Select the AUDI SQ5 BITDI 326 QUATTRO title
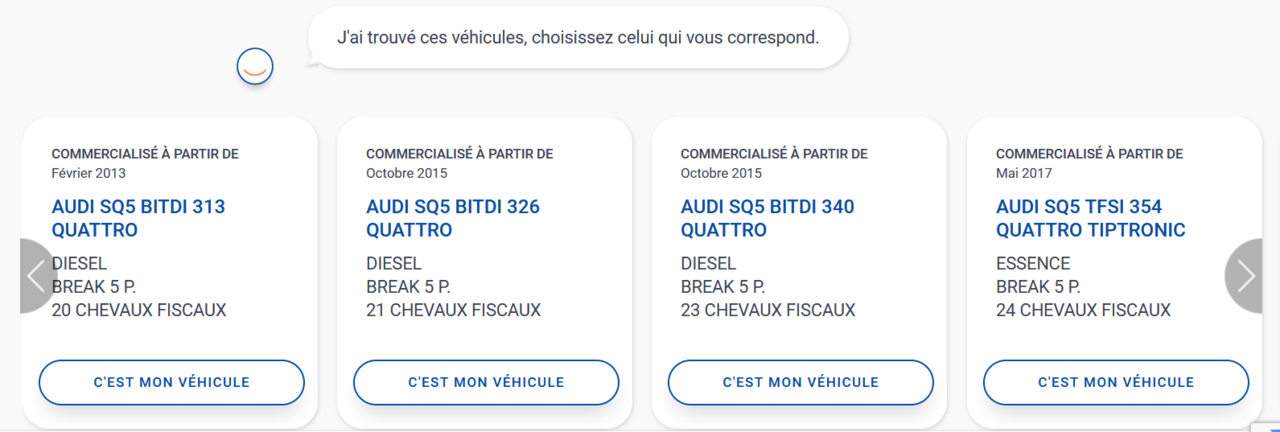1280x432 pixels. pyautogui.click(x=452, y=219)
